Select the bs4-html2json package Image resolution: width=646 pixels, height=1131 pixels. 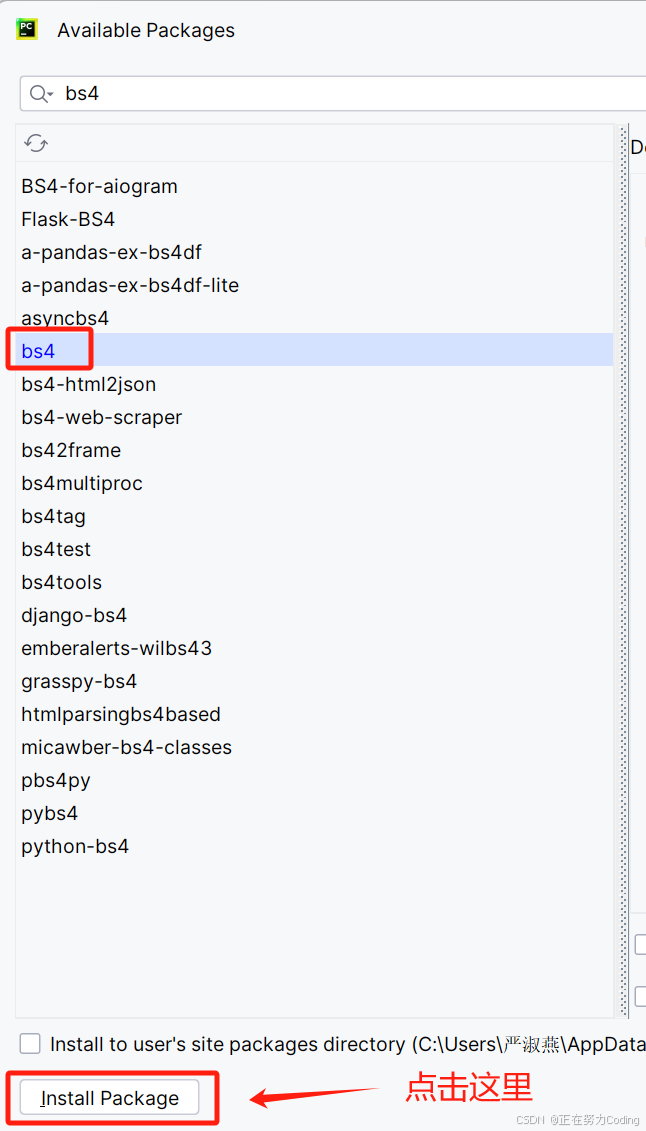pos(89,384)
